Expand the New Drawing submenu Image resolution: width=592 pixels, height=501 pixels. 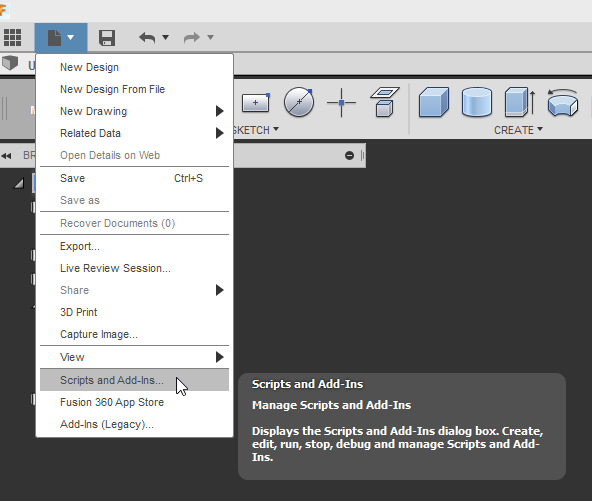click(x=134, y=111)
